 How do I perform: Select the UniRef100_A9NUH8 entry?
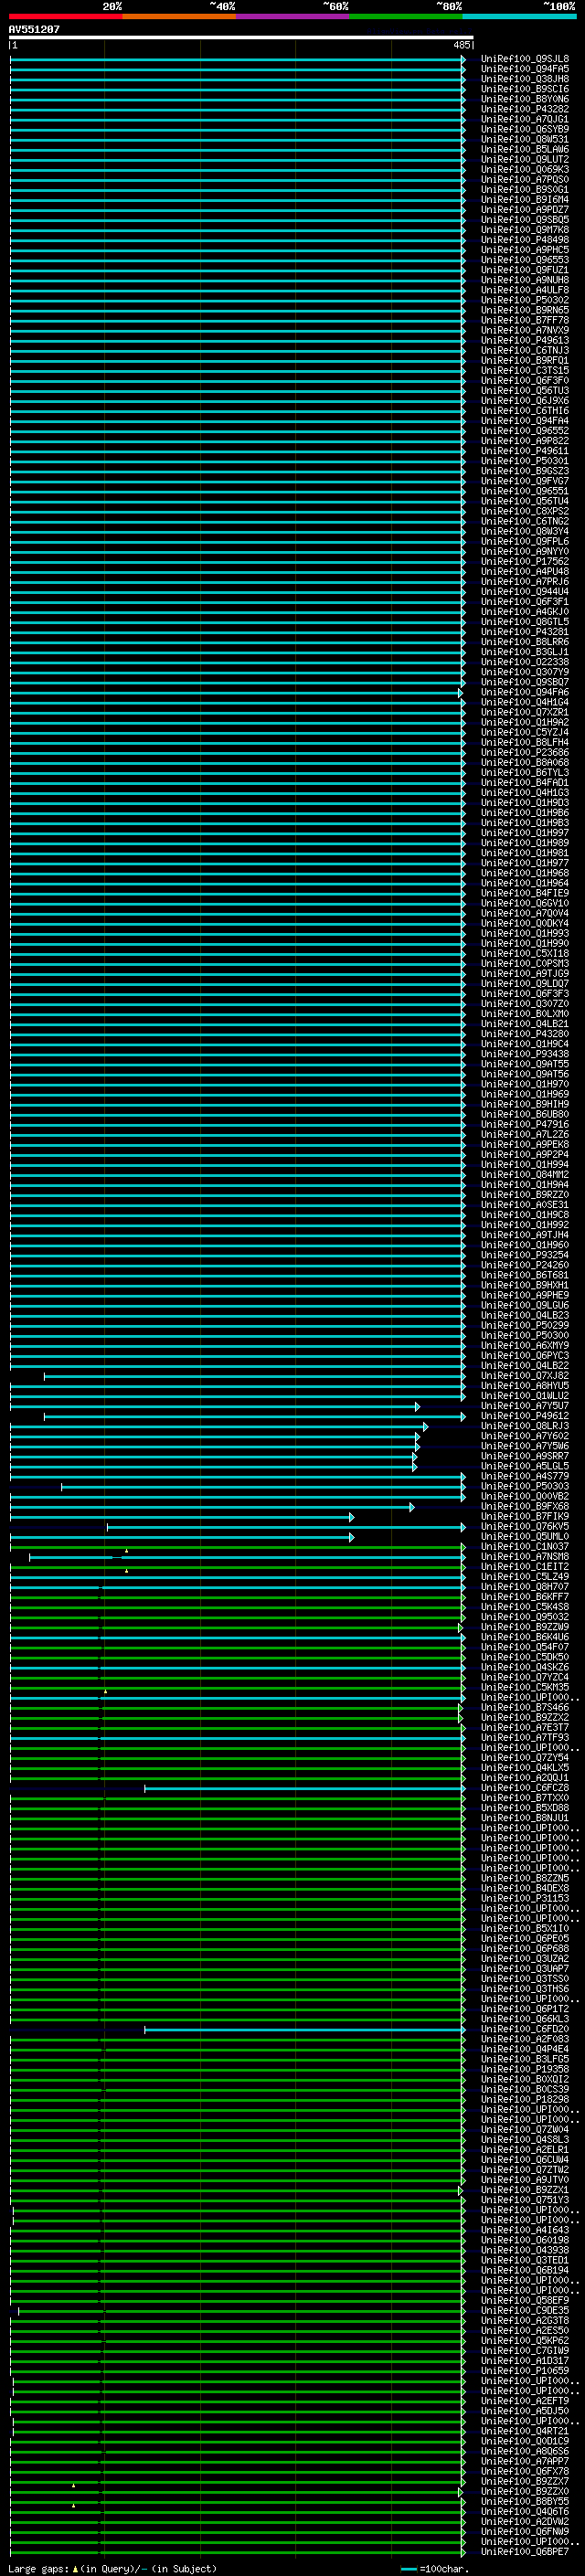tap(525, 280)
